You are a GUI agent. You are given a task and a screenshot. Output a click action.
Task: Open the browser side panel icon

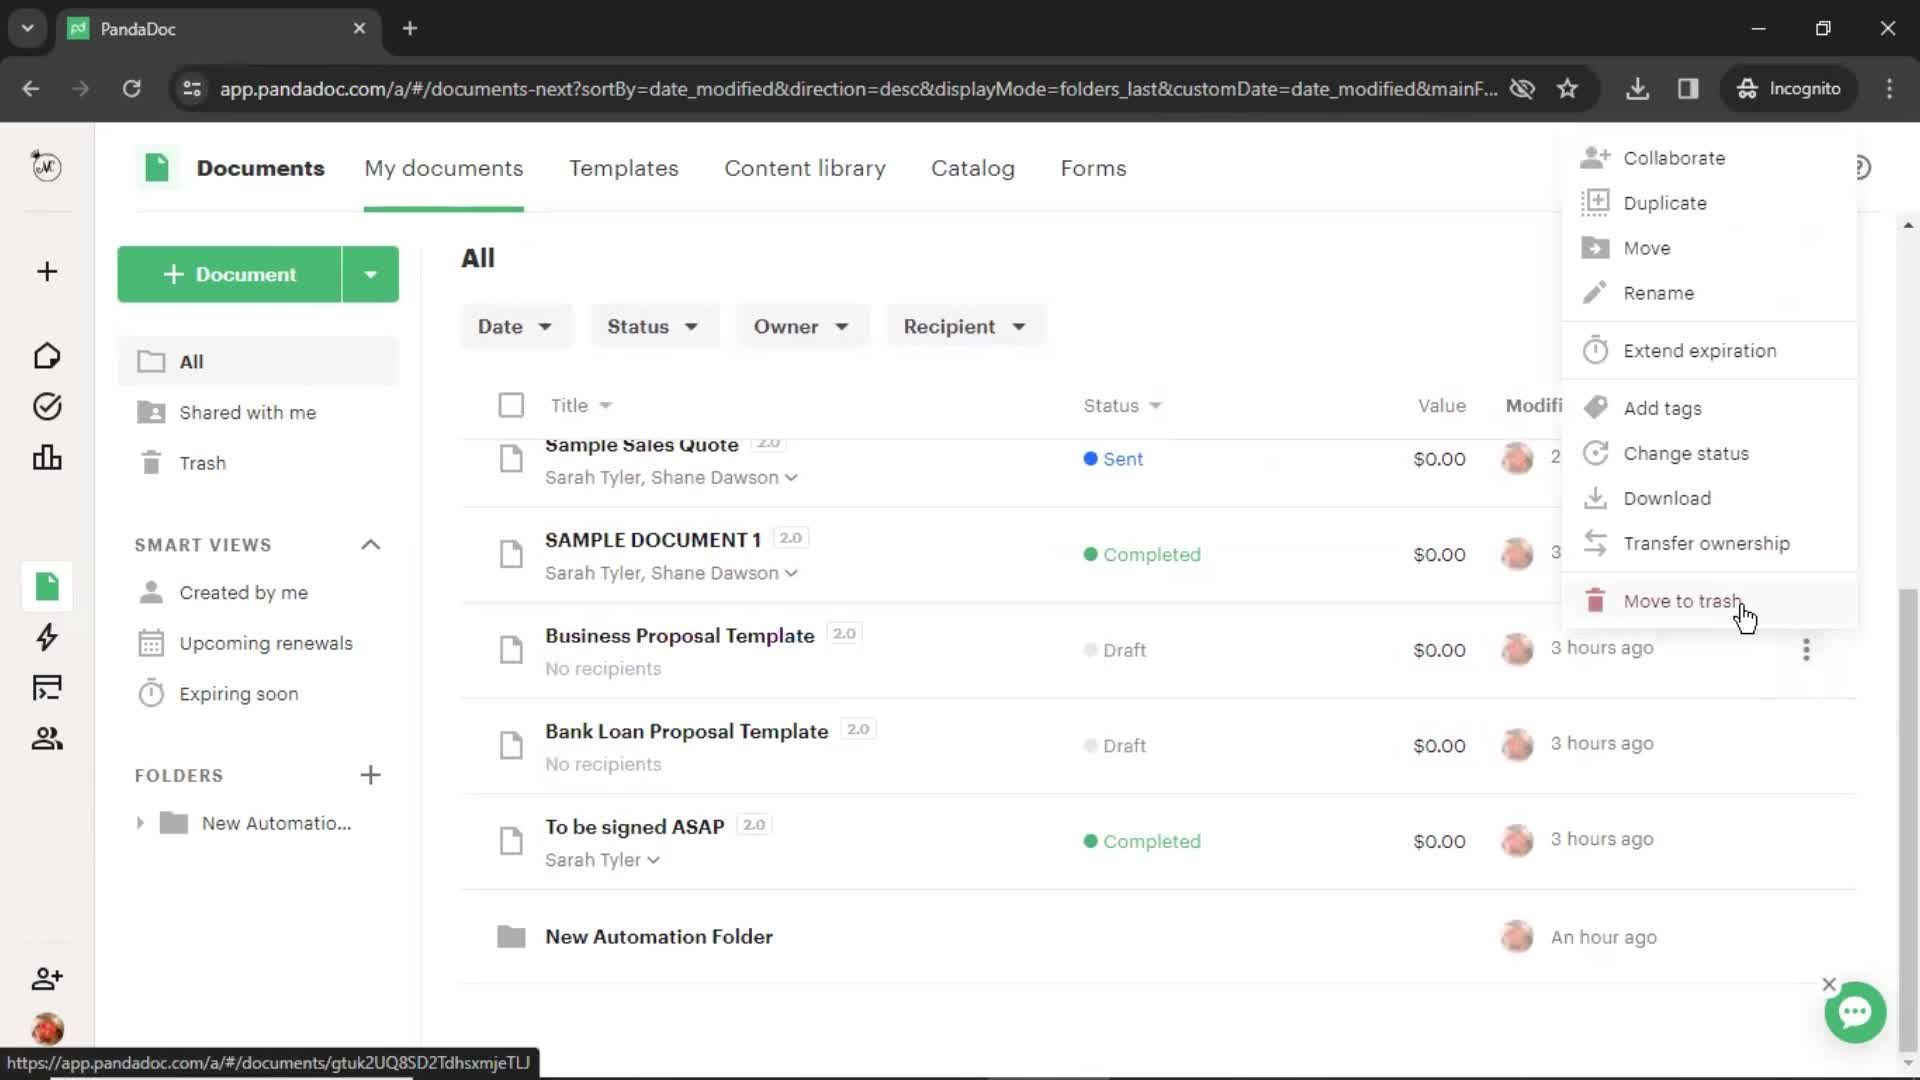pos(1688,88)
